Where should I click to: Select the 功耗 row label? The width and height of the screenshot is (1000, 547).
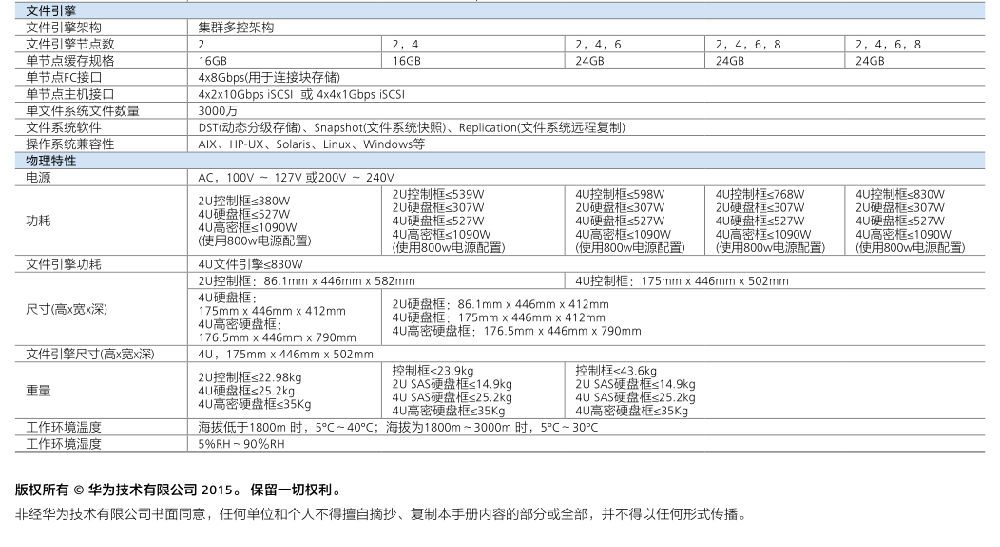point(38,220)
